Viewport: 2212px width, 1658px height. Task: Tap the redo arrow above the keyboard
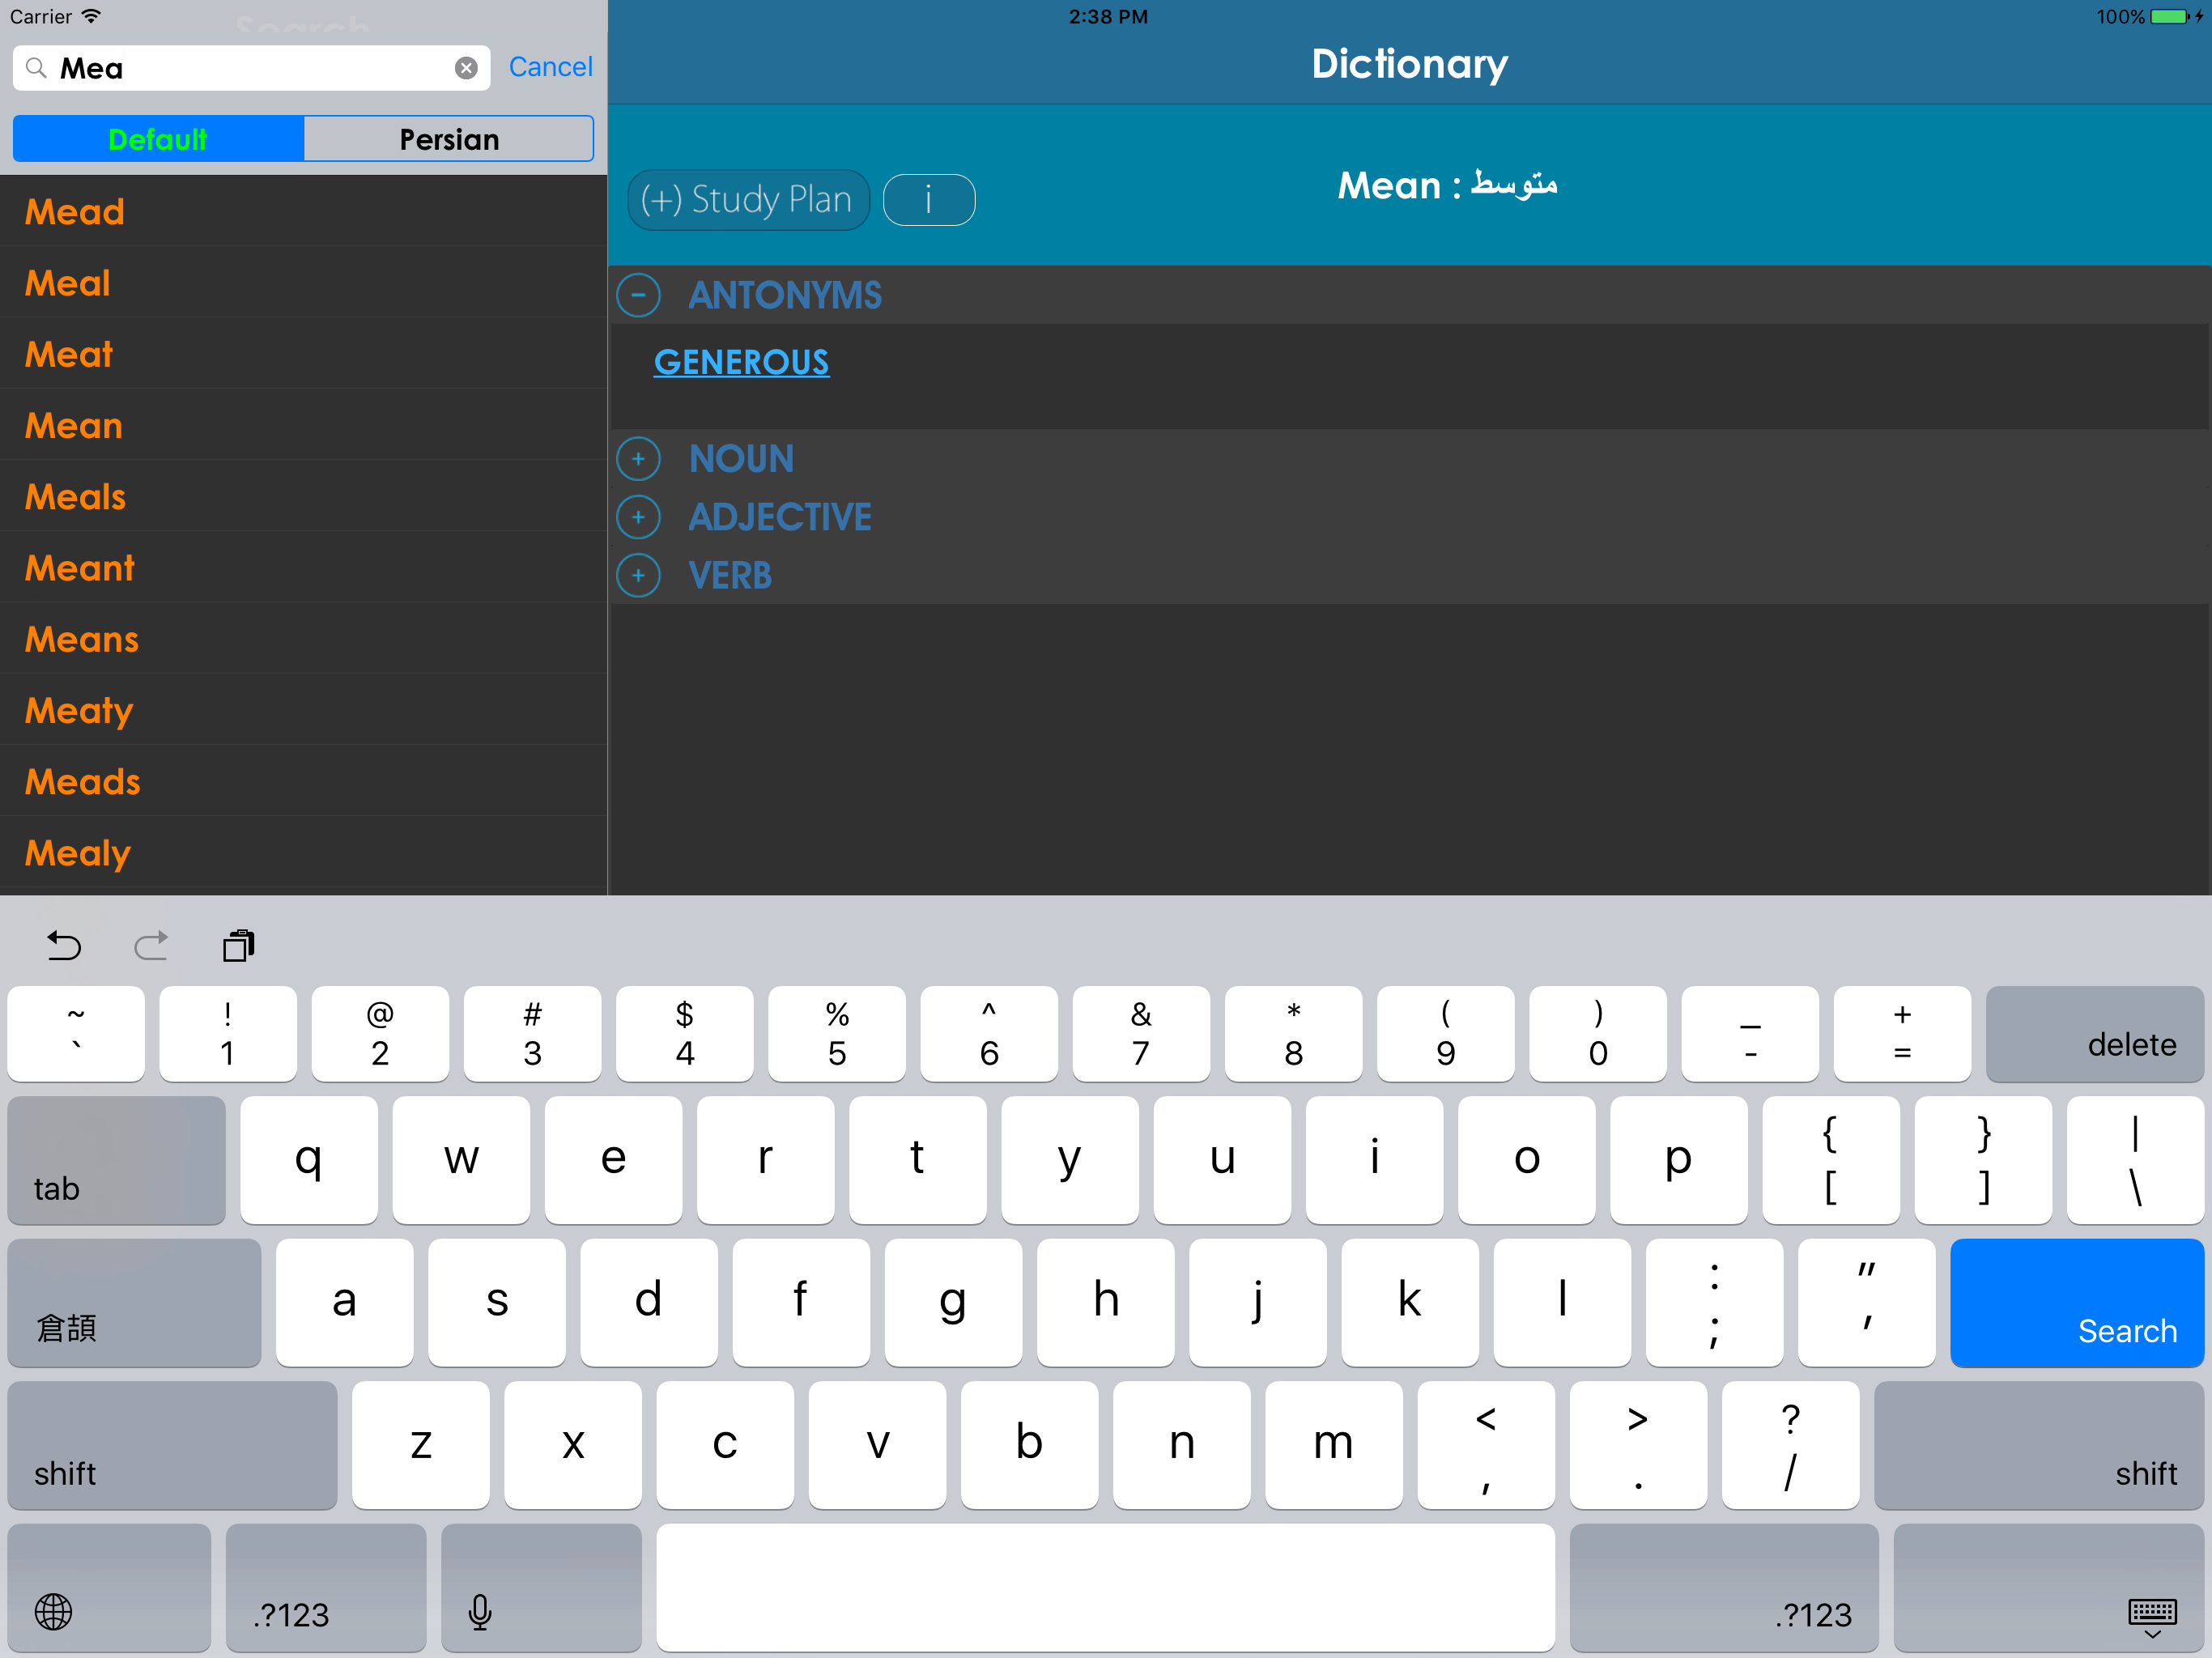151,945
